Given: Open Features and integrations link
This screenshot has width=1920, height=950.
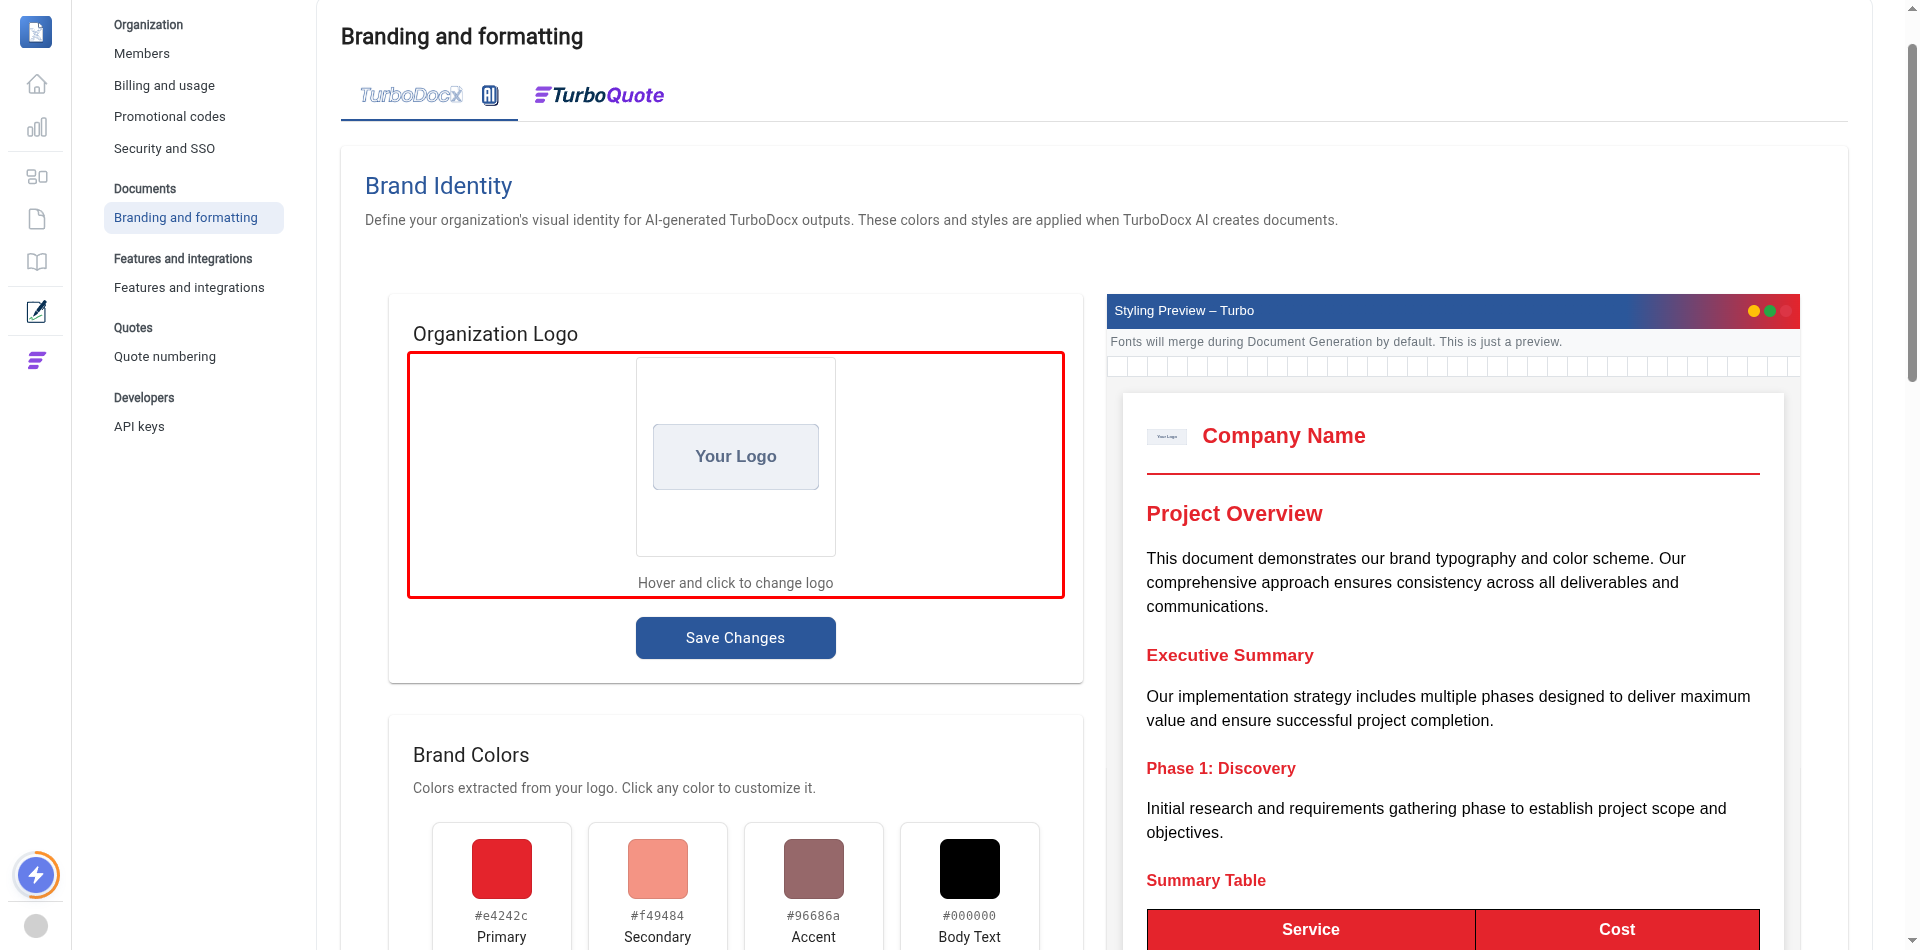Looking at the screenshot, I should (189, 288).
